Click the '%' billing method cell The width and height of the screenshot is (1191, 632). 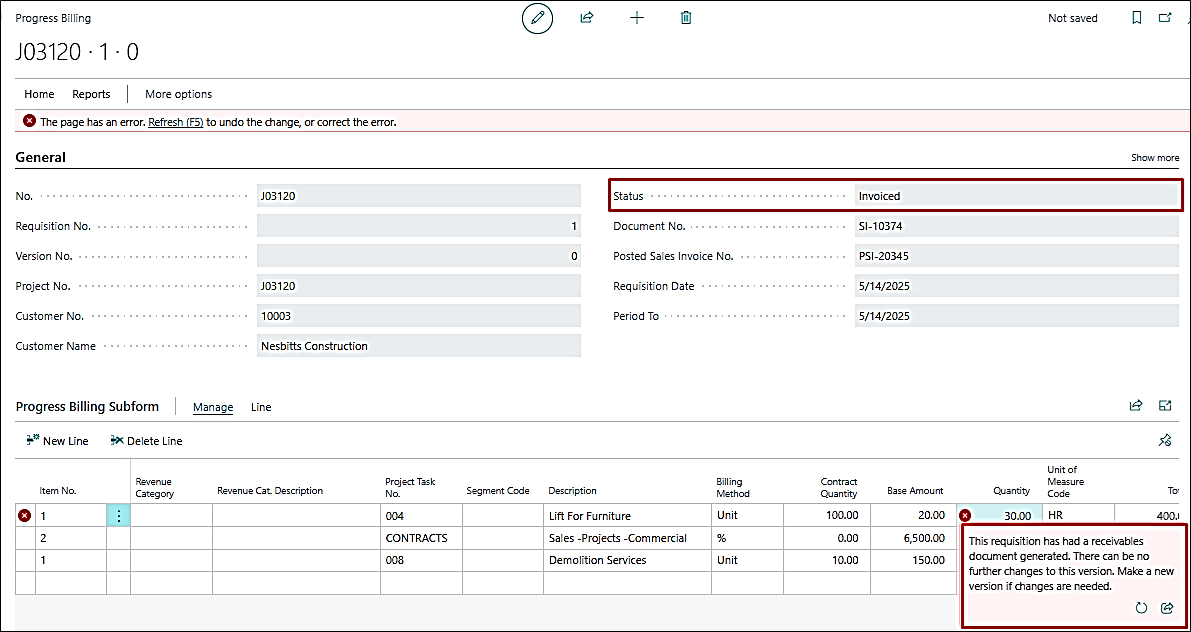point(747,539)
